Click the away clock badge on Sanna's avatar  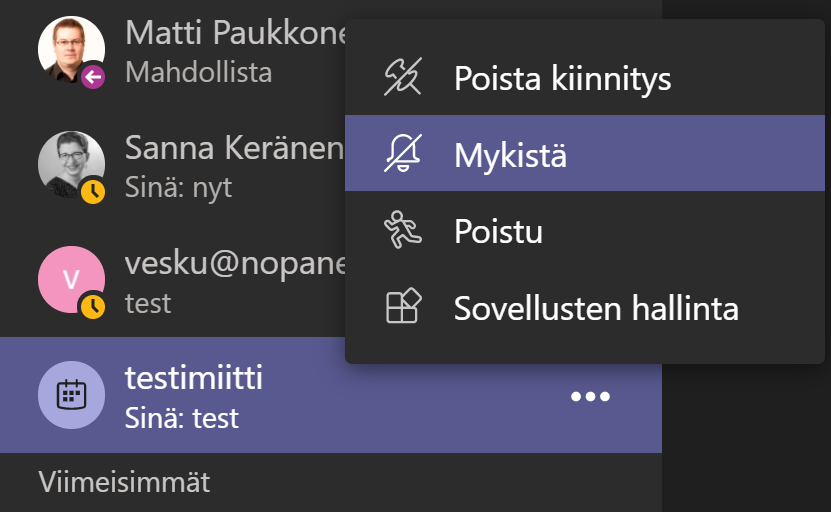pyautogui.click(x=93, y=191)
